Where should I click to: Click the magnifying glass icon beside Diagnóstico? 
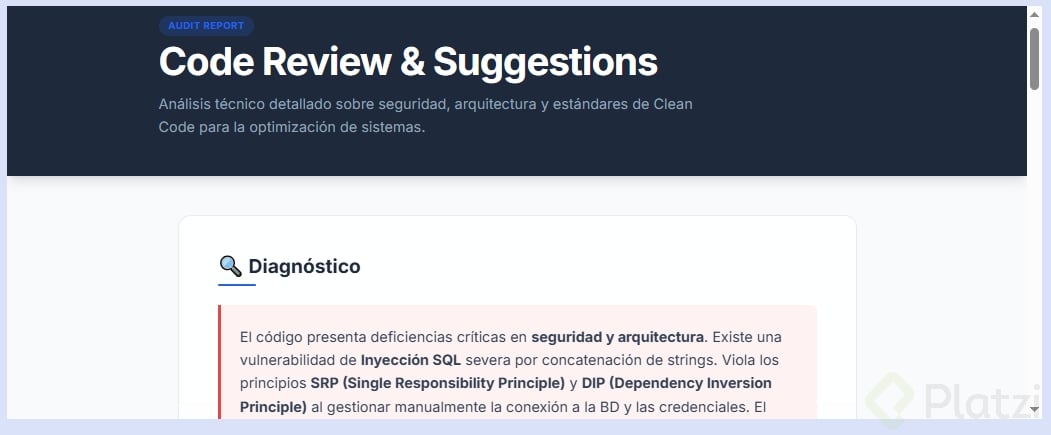pyautogui.click(x=230, y=266)
